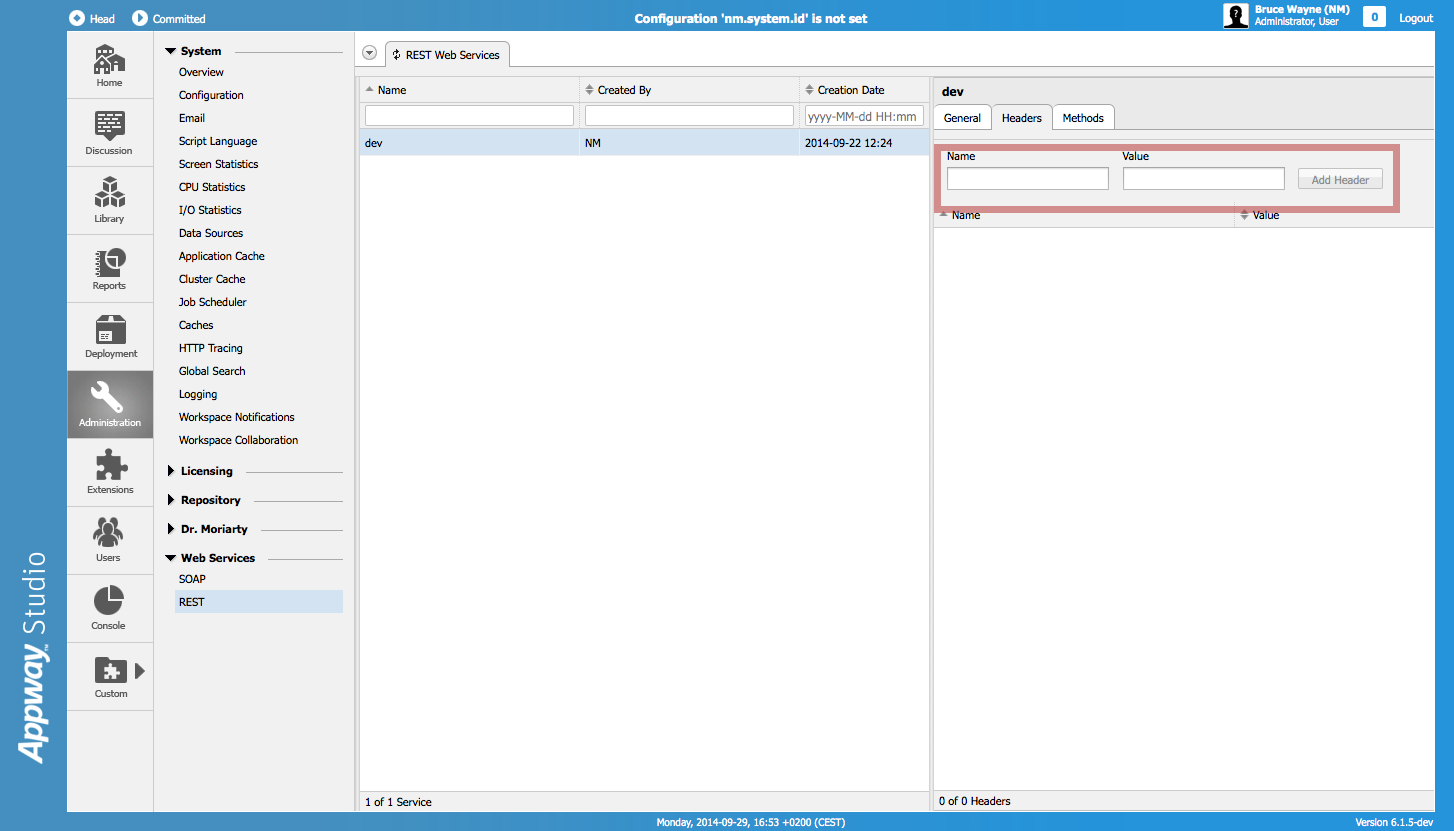This screenshot has height=831, width=1454.
Task: Open Workspace Collaboration
Action: [238, 440]
